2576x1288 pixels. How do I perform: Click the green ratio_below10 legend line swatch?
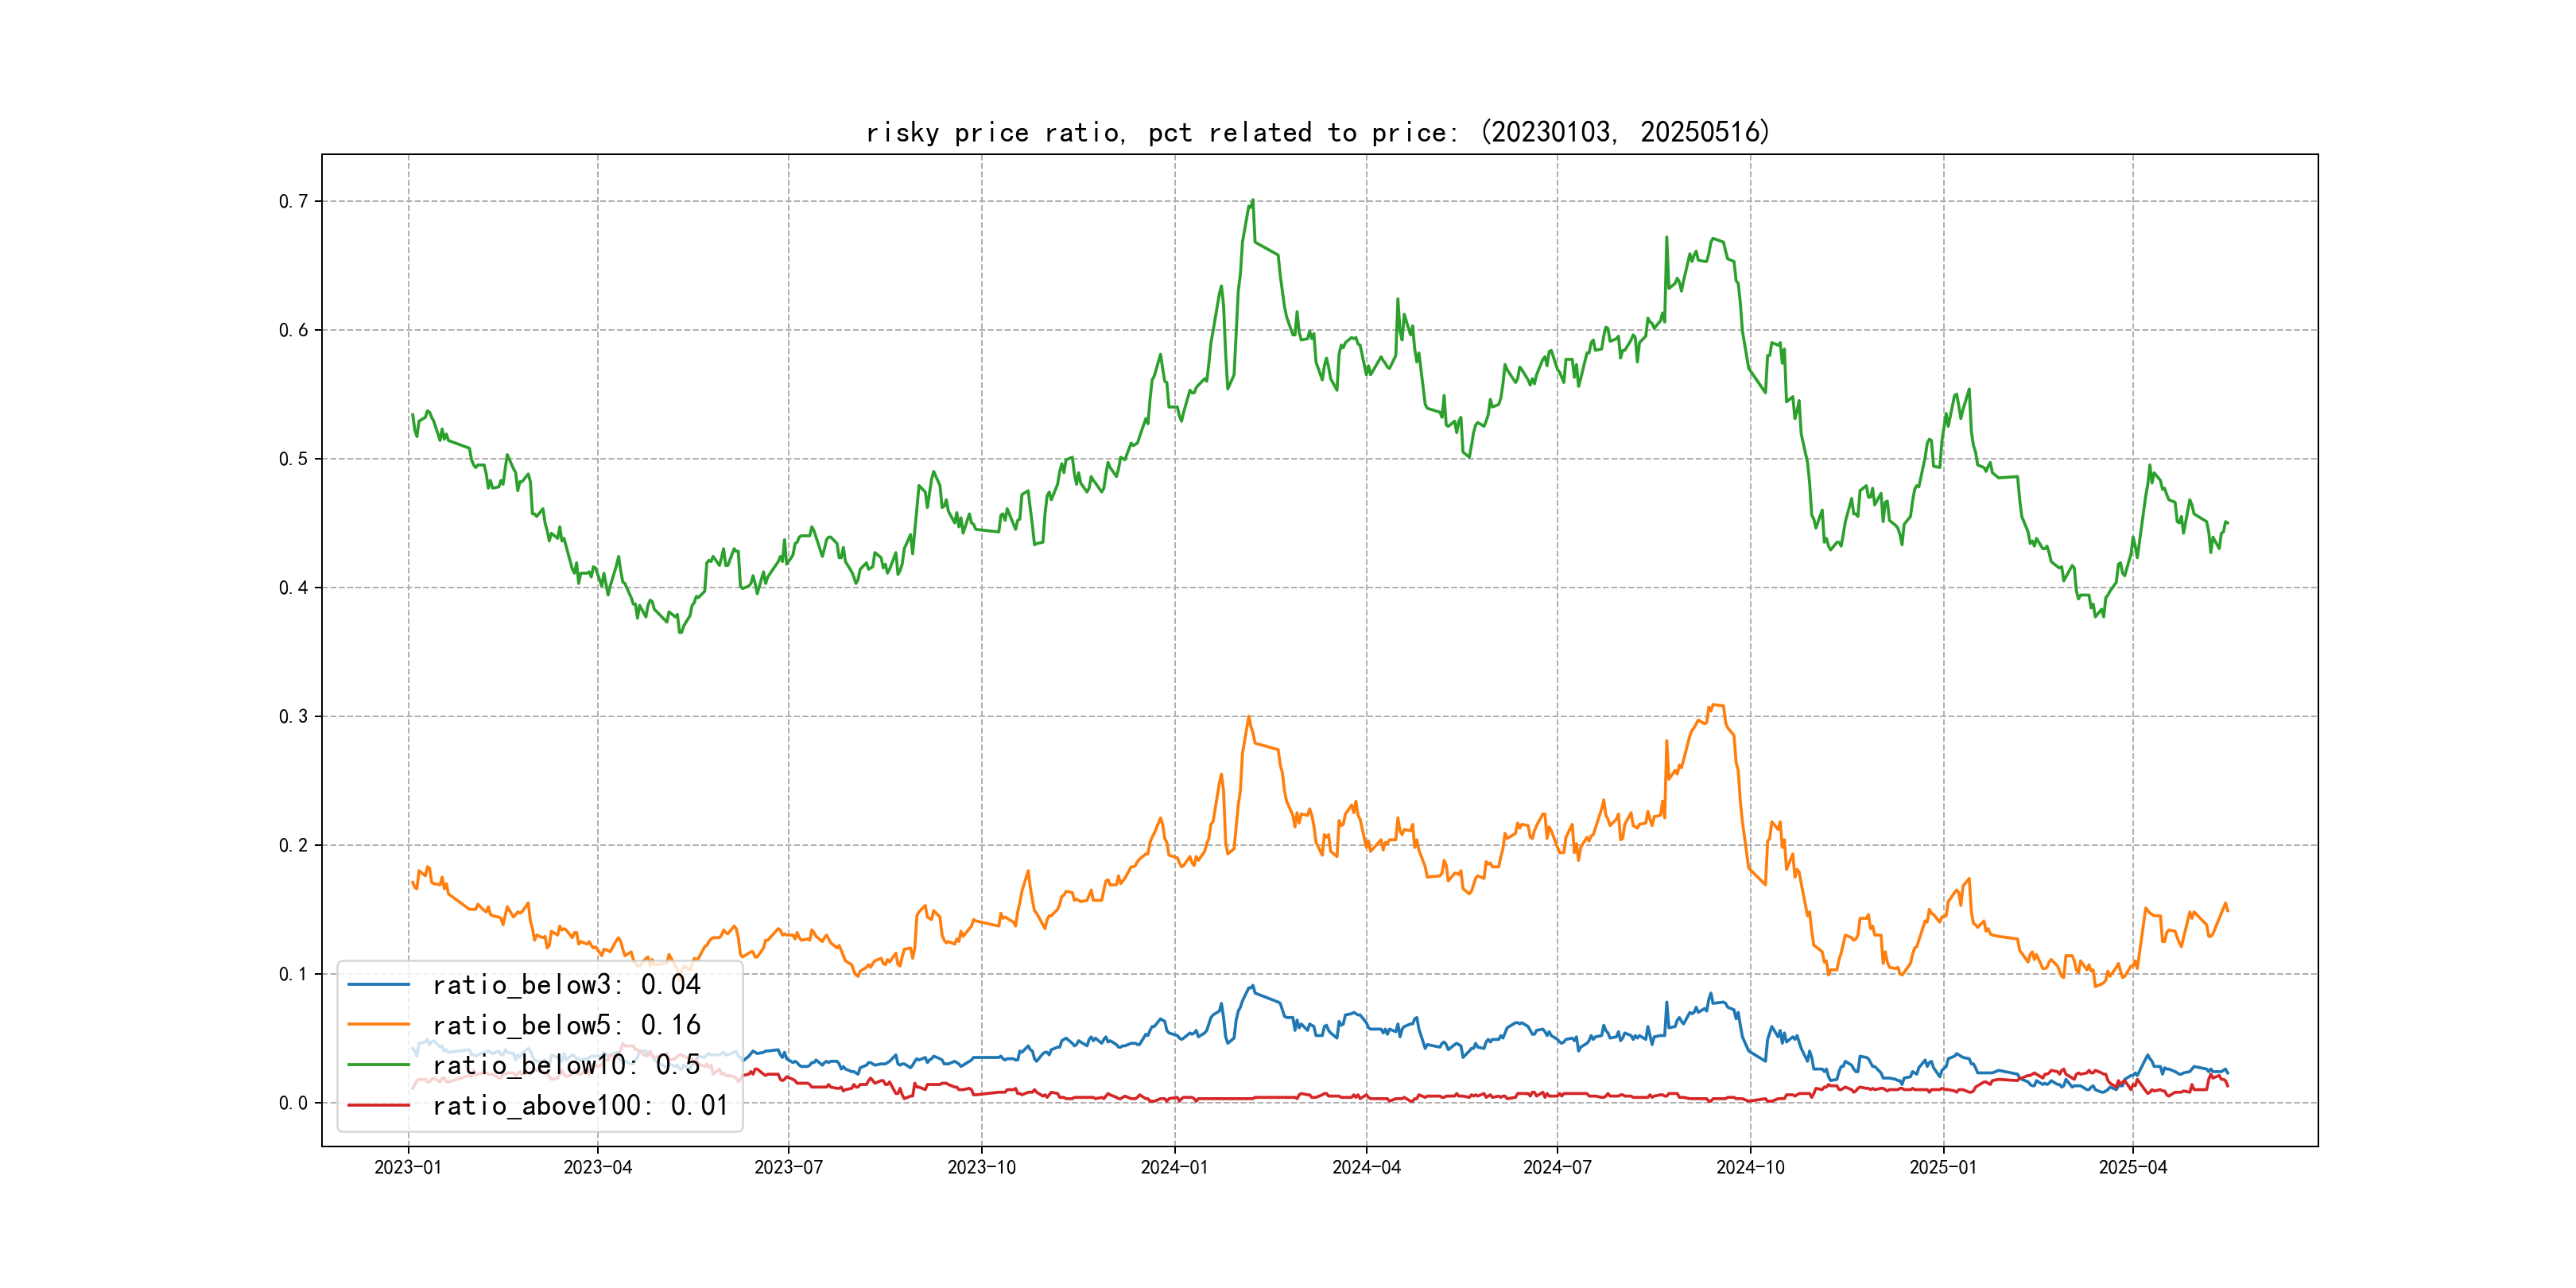[x=378, y=1065]
